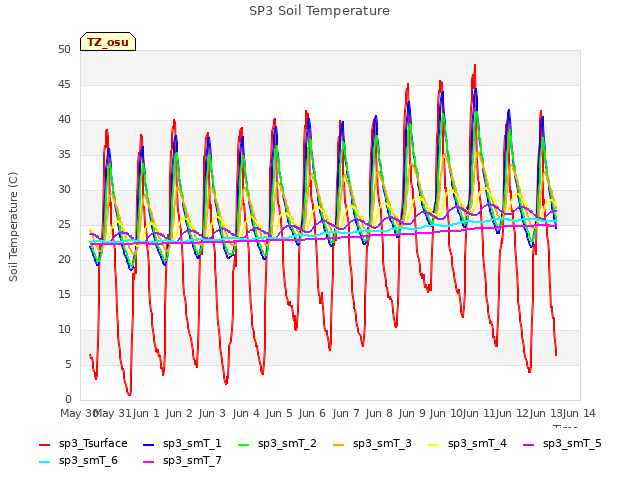Image resolution: width=640 pixels, height=480 pixels.
Task: Click the purple sp3_smT_5 legend swatch
Action: [x=529, y=444]
